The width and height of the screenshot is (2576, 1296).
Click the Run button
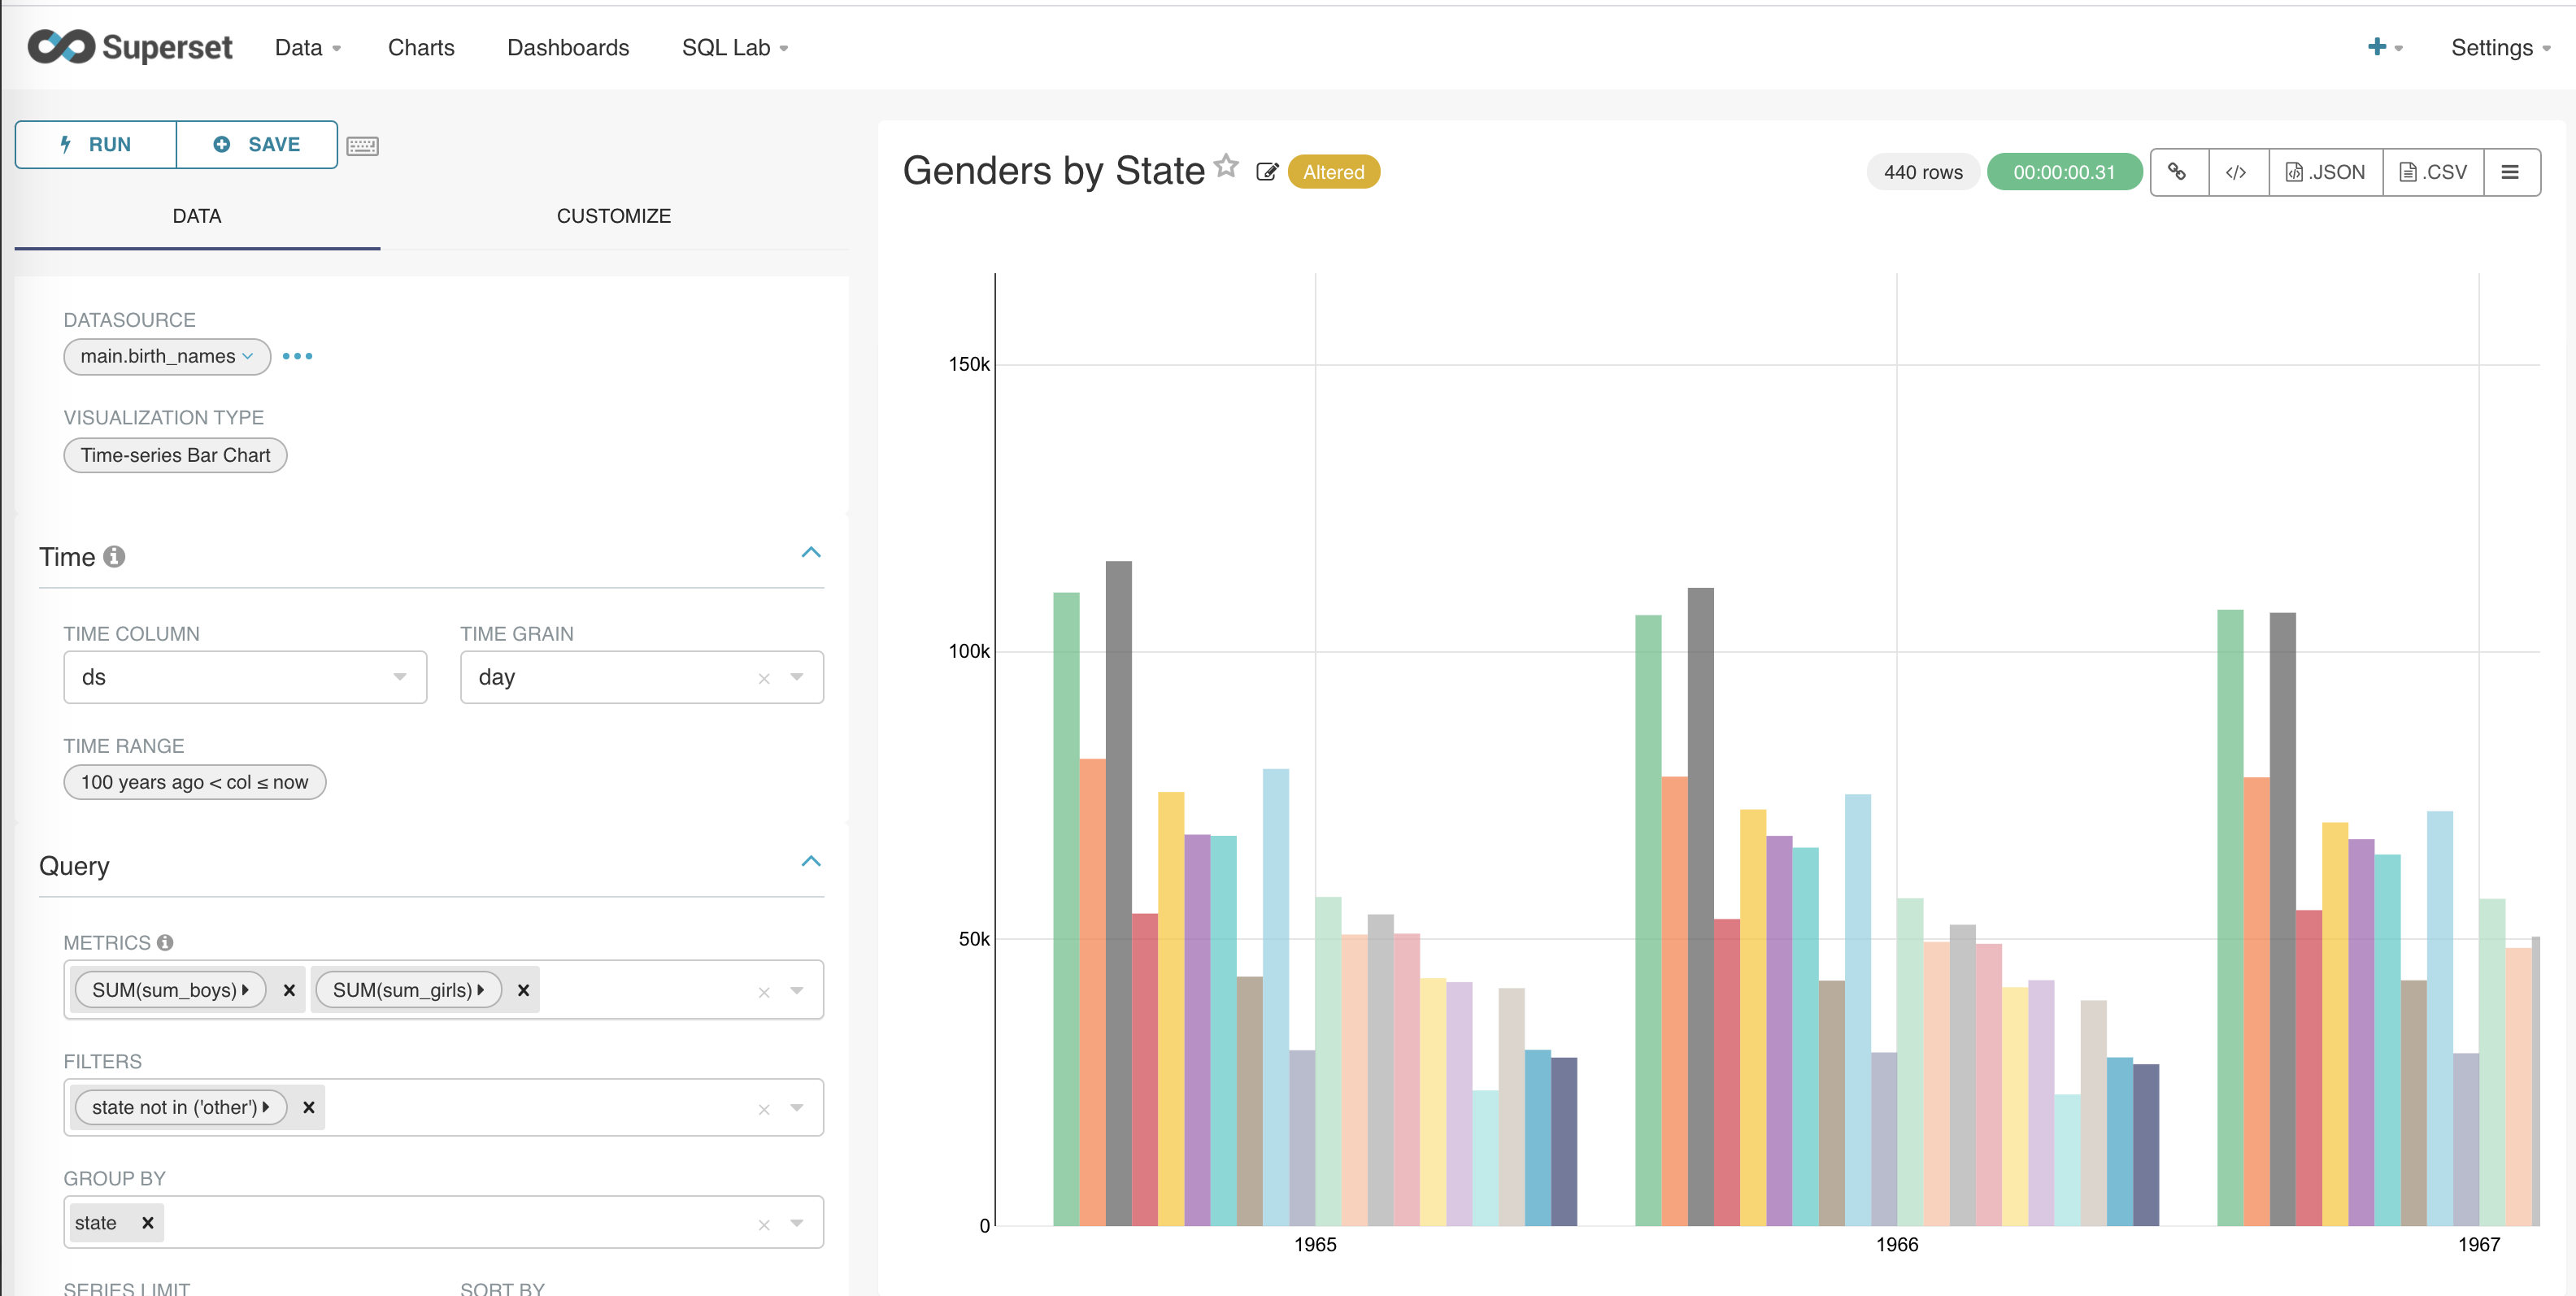click(95, 144)
